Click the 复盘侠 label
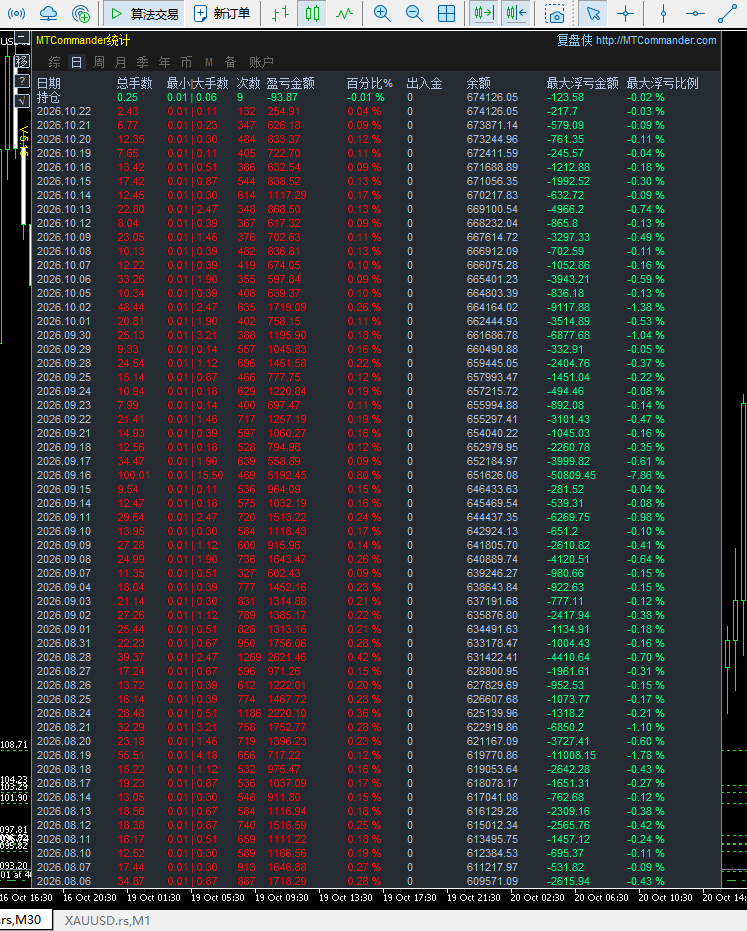Viewport: 747px width, 931px height. (x=574, y=40)
